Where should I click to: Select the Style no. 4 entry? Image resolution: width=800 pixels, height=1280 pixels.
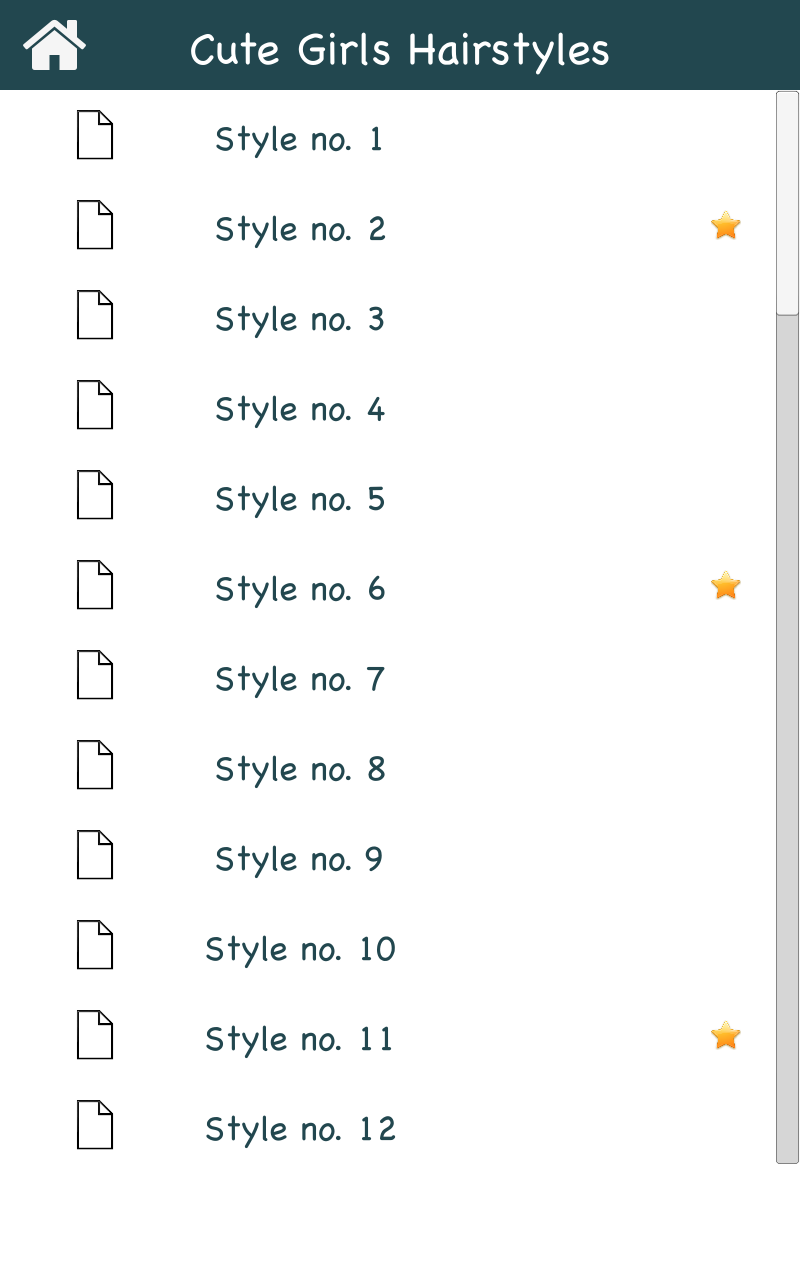click(x=300, y=409)
